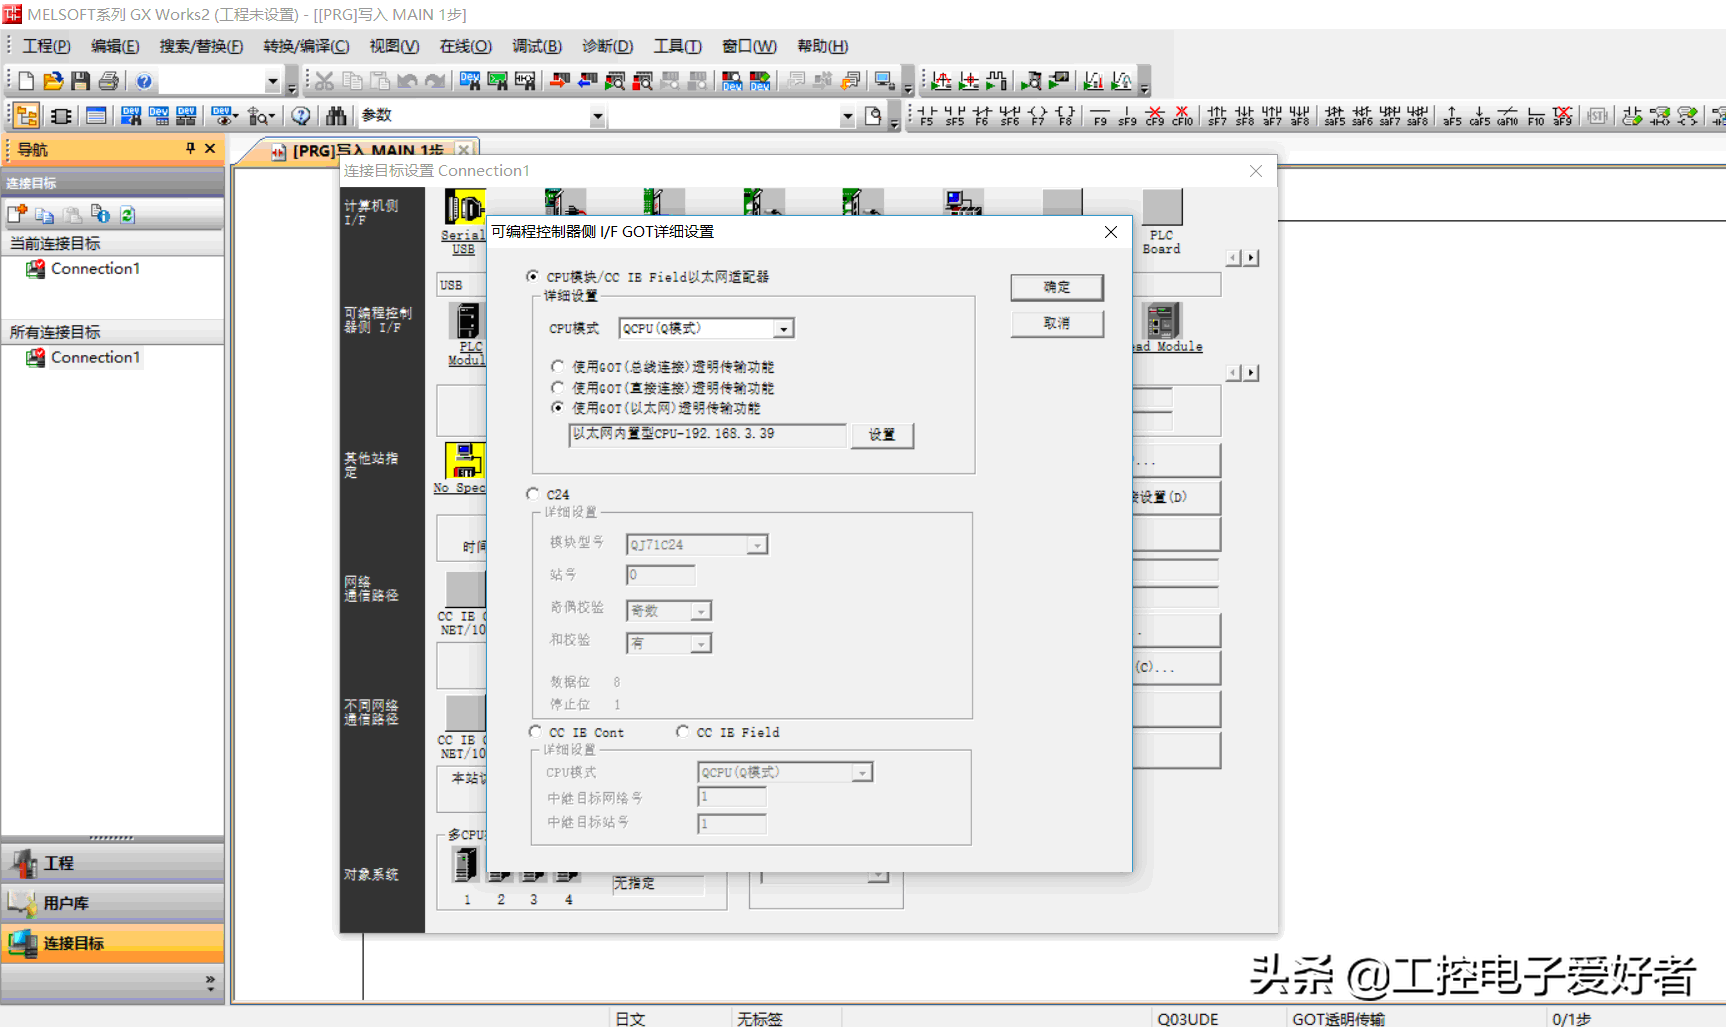
Task: Open the empty dropdown beside the help icon
Action: tap(272, 82)
